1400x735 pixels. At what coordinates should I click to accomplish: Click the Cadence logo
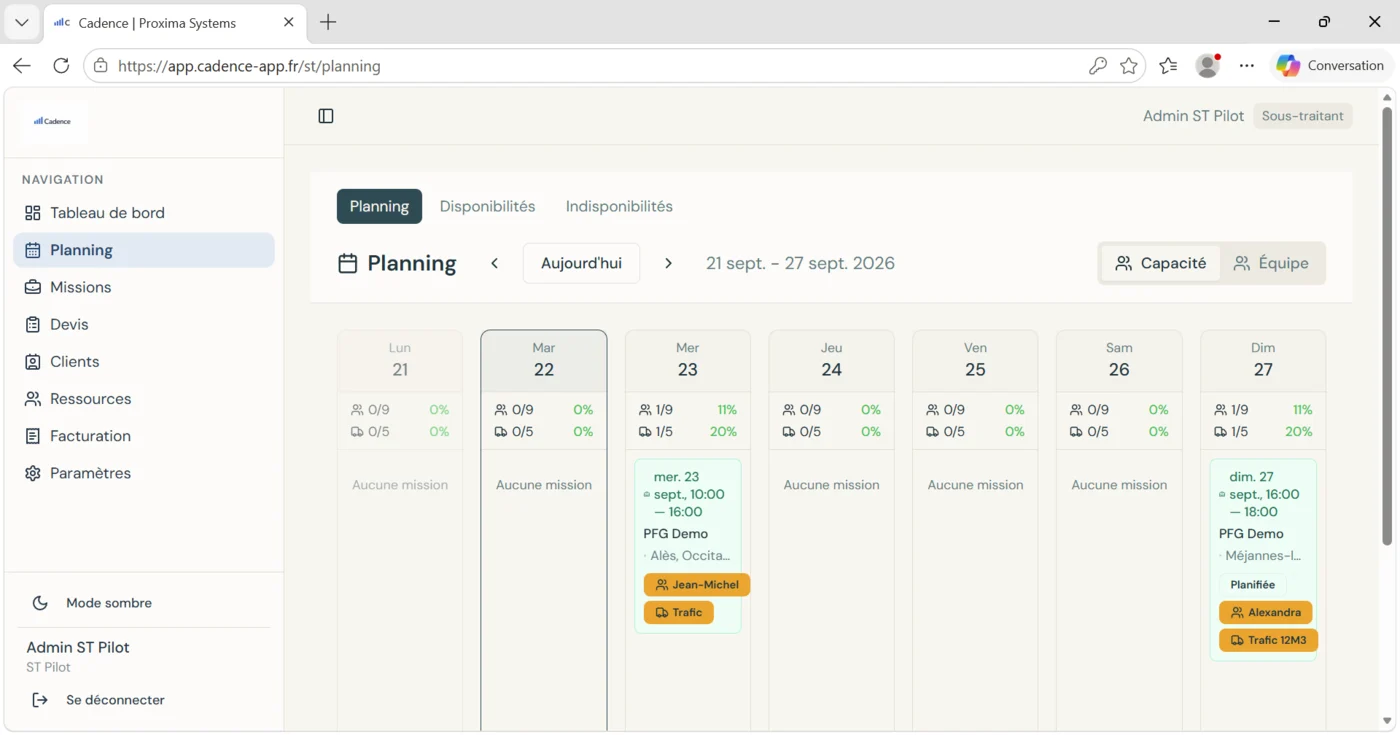tap(52, 121)
